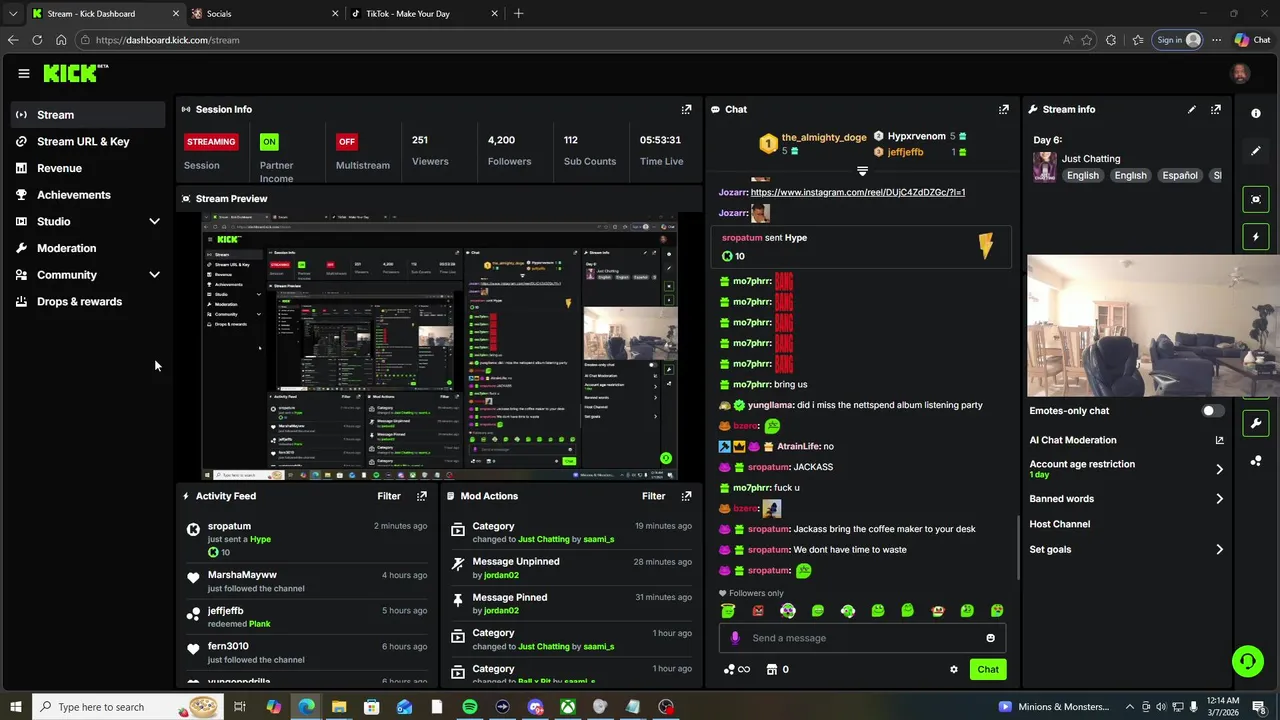Switch to TikTok - Make Your Day tab
This screenshot has width=1280, height=720.
pos(423,14)
